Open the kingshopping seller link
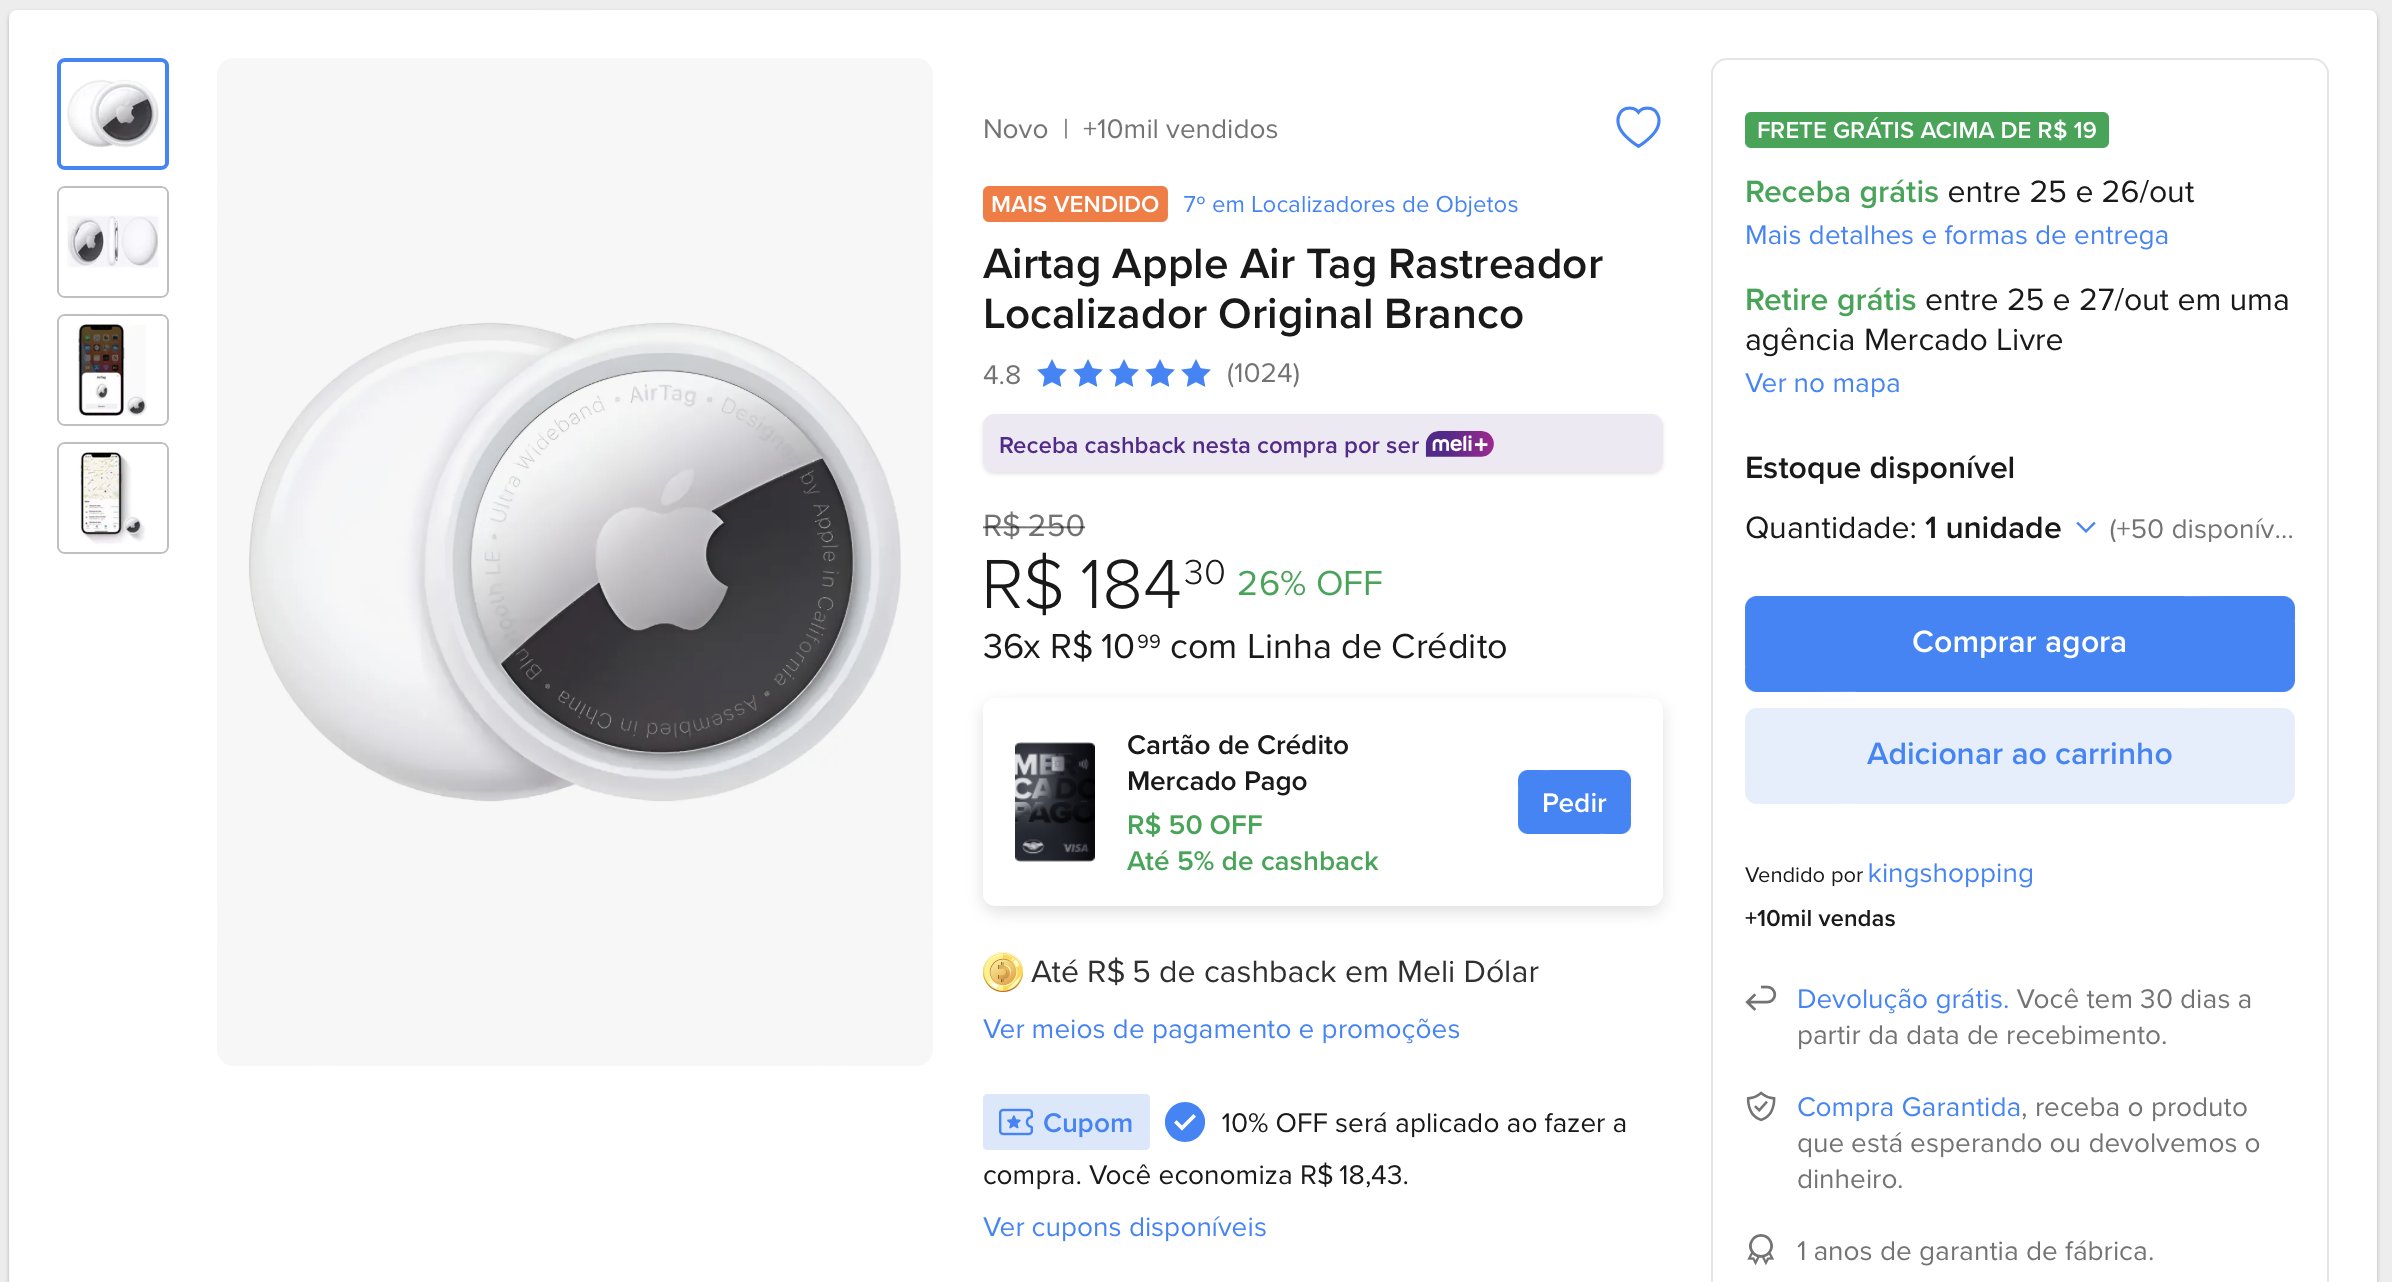2392x1282 pixels. point(1950,873)
